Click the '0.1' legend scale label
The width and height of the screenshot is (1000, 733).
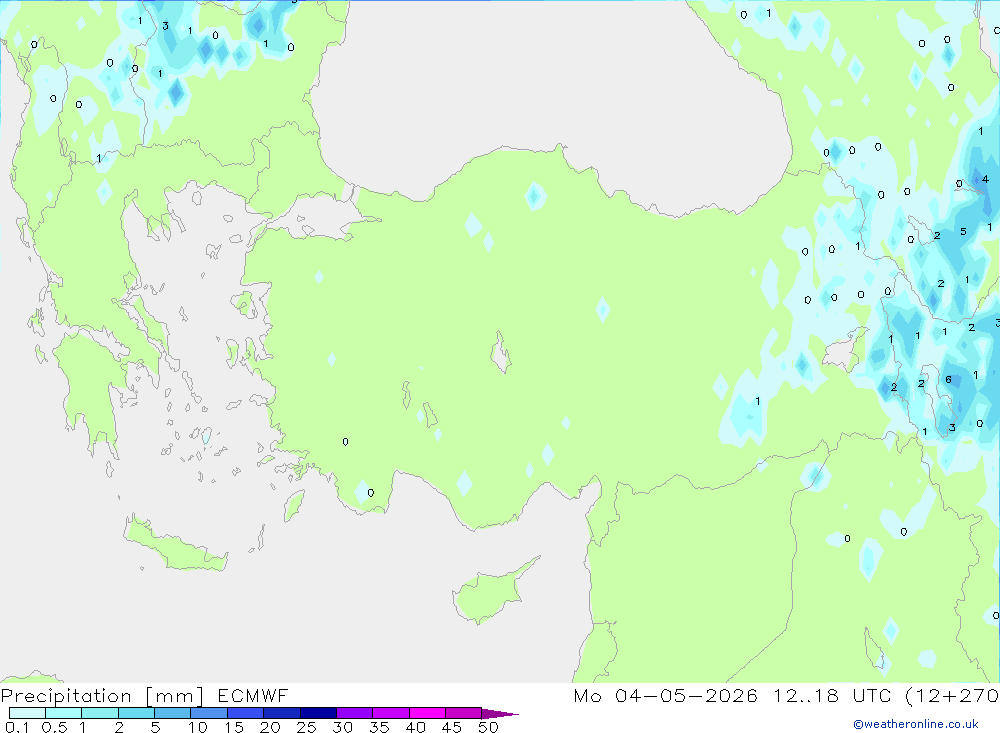pyautogui.click(x=17, y=727)
